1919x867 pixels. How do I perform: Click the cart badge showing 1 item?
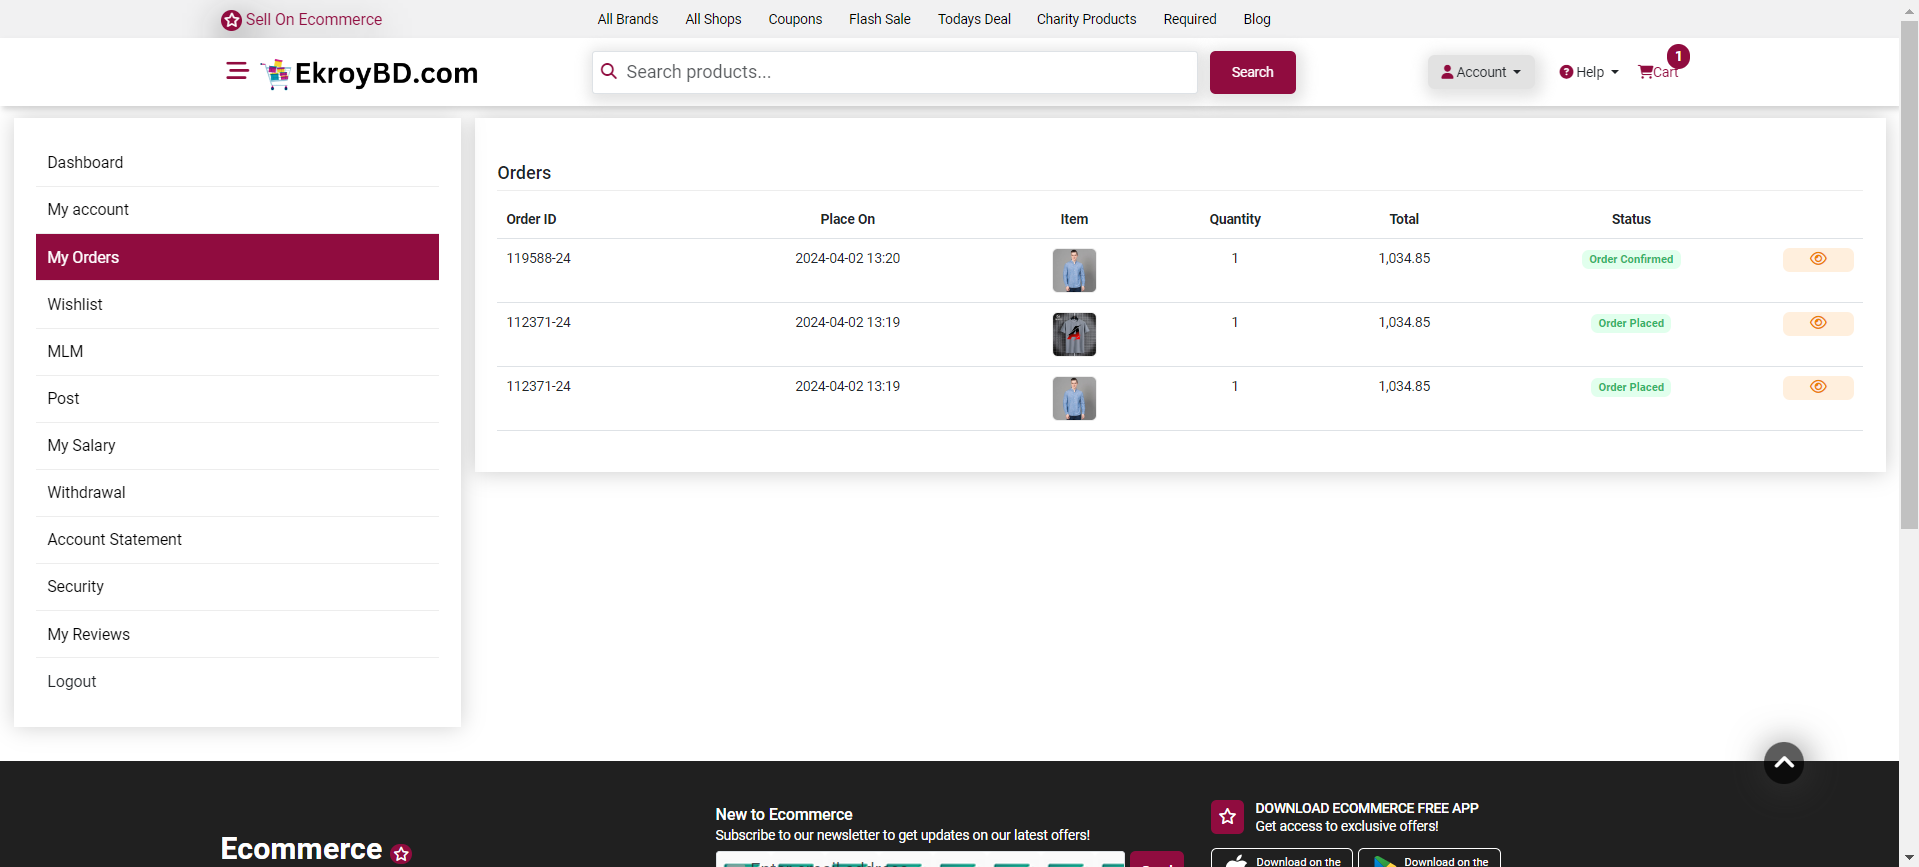tap(1678, 57)
